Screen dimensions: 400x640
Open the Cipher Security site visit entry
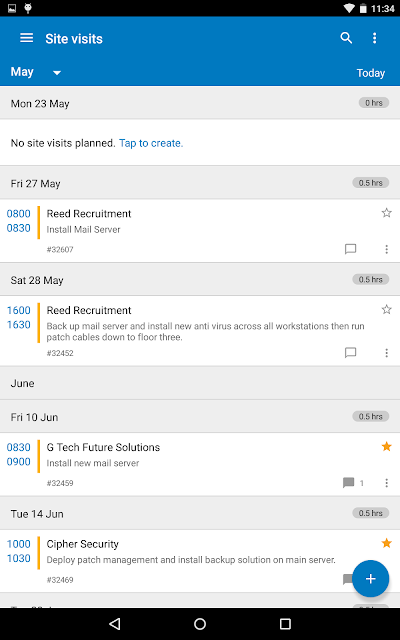pyautogui.click(x=200, y=561)
